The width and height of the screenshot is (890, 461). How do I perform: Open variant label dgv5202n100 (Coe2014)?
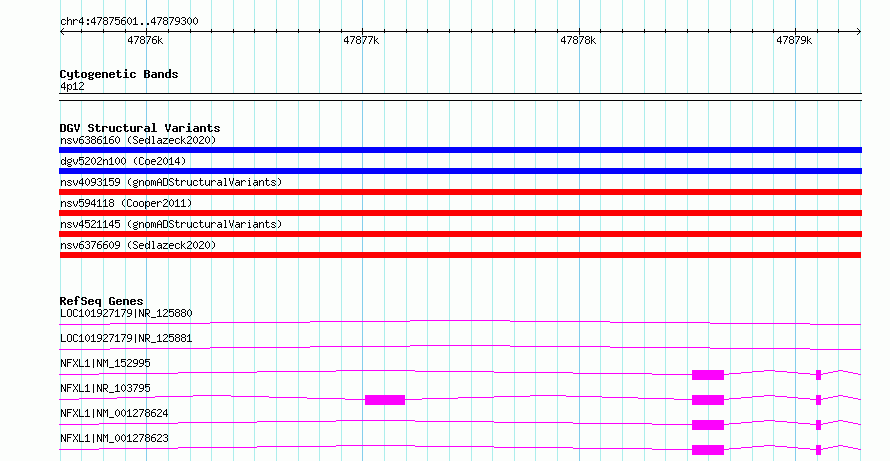(123, 161)
